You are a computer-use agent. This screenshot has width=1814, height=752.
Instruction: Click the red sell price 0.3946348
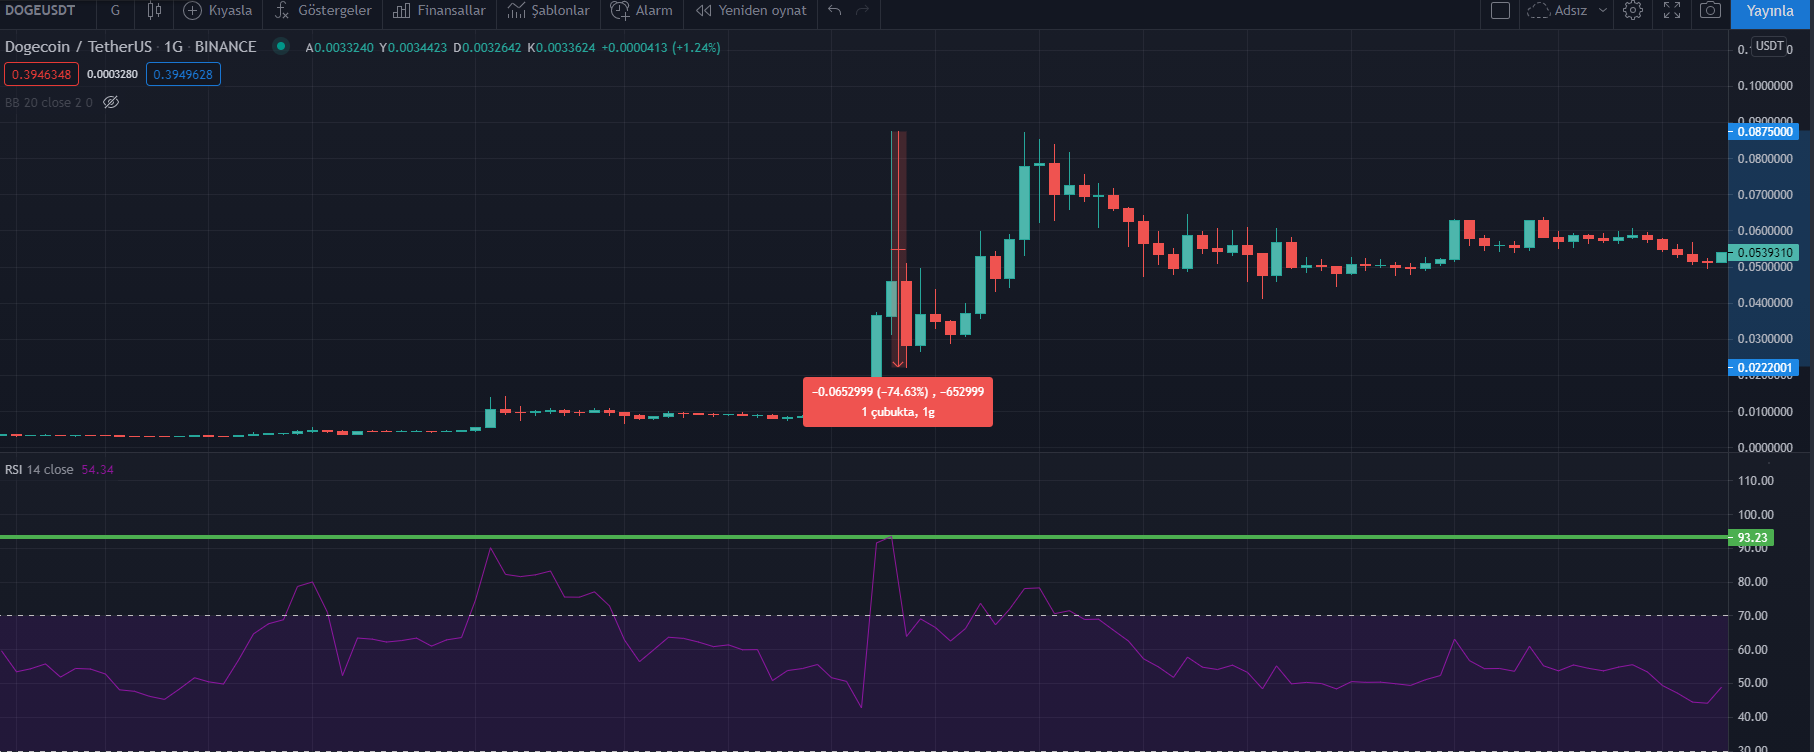click(x=42, y=74)
